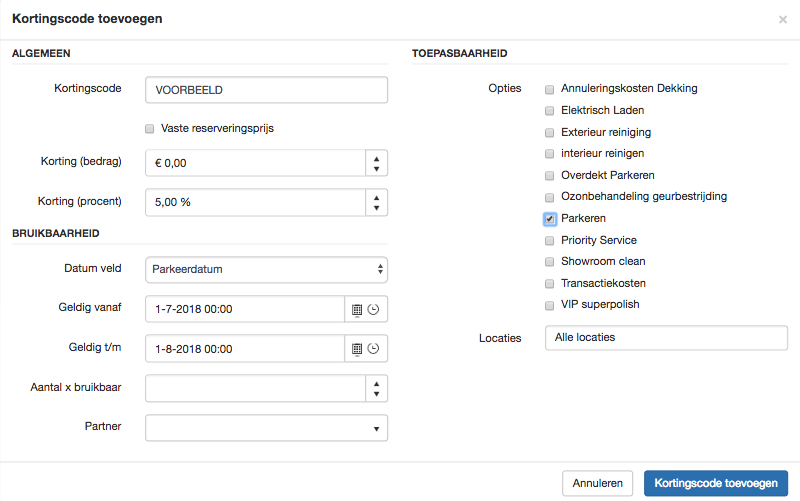Screen dimensions: 800x501
Task: Open the Partner dropdown
Action: [266, 428]
